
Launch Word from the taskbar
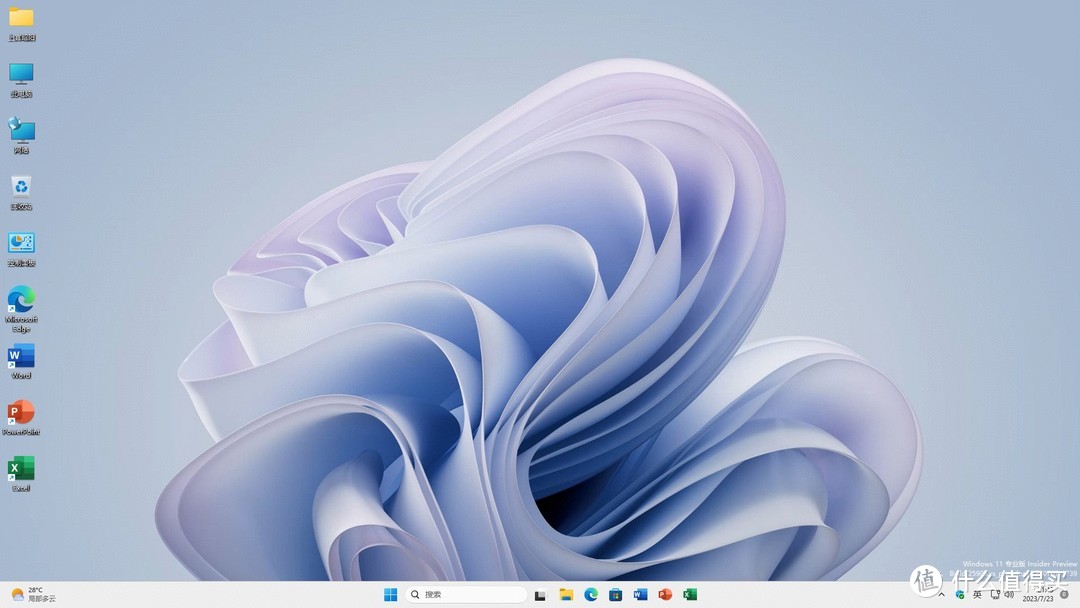pos(640,595)
